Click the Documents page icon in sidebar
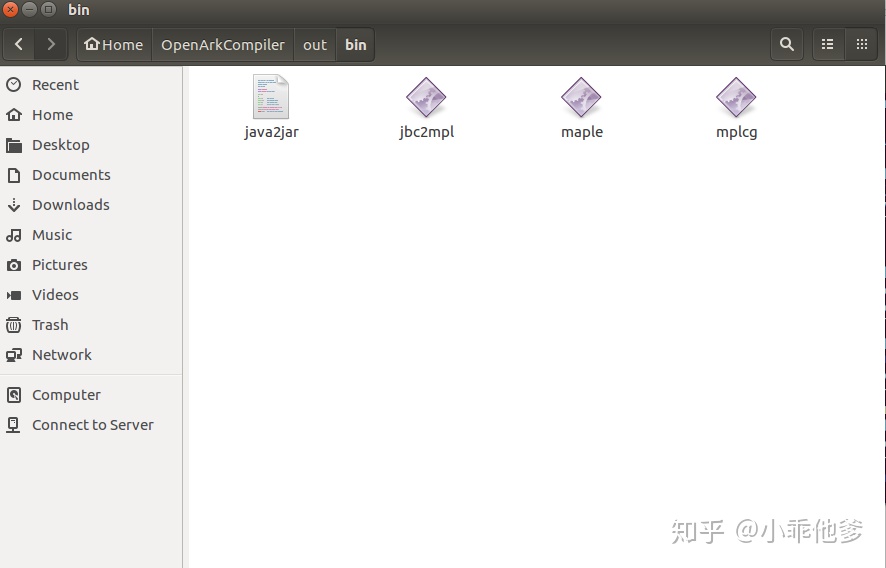The width and height of the screenshot is (886, 568). 14,175
